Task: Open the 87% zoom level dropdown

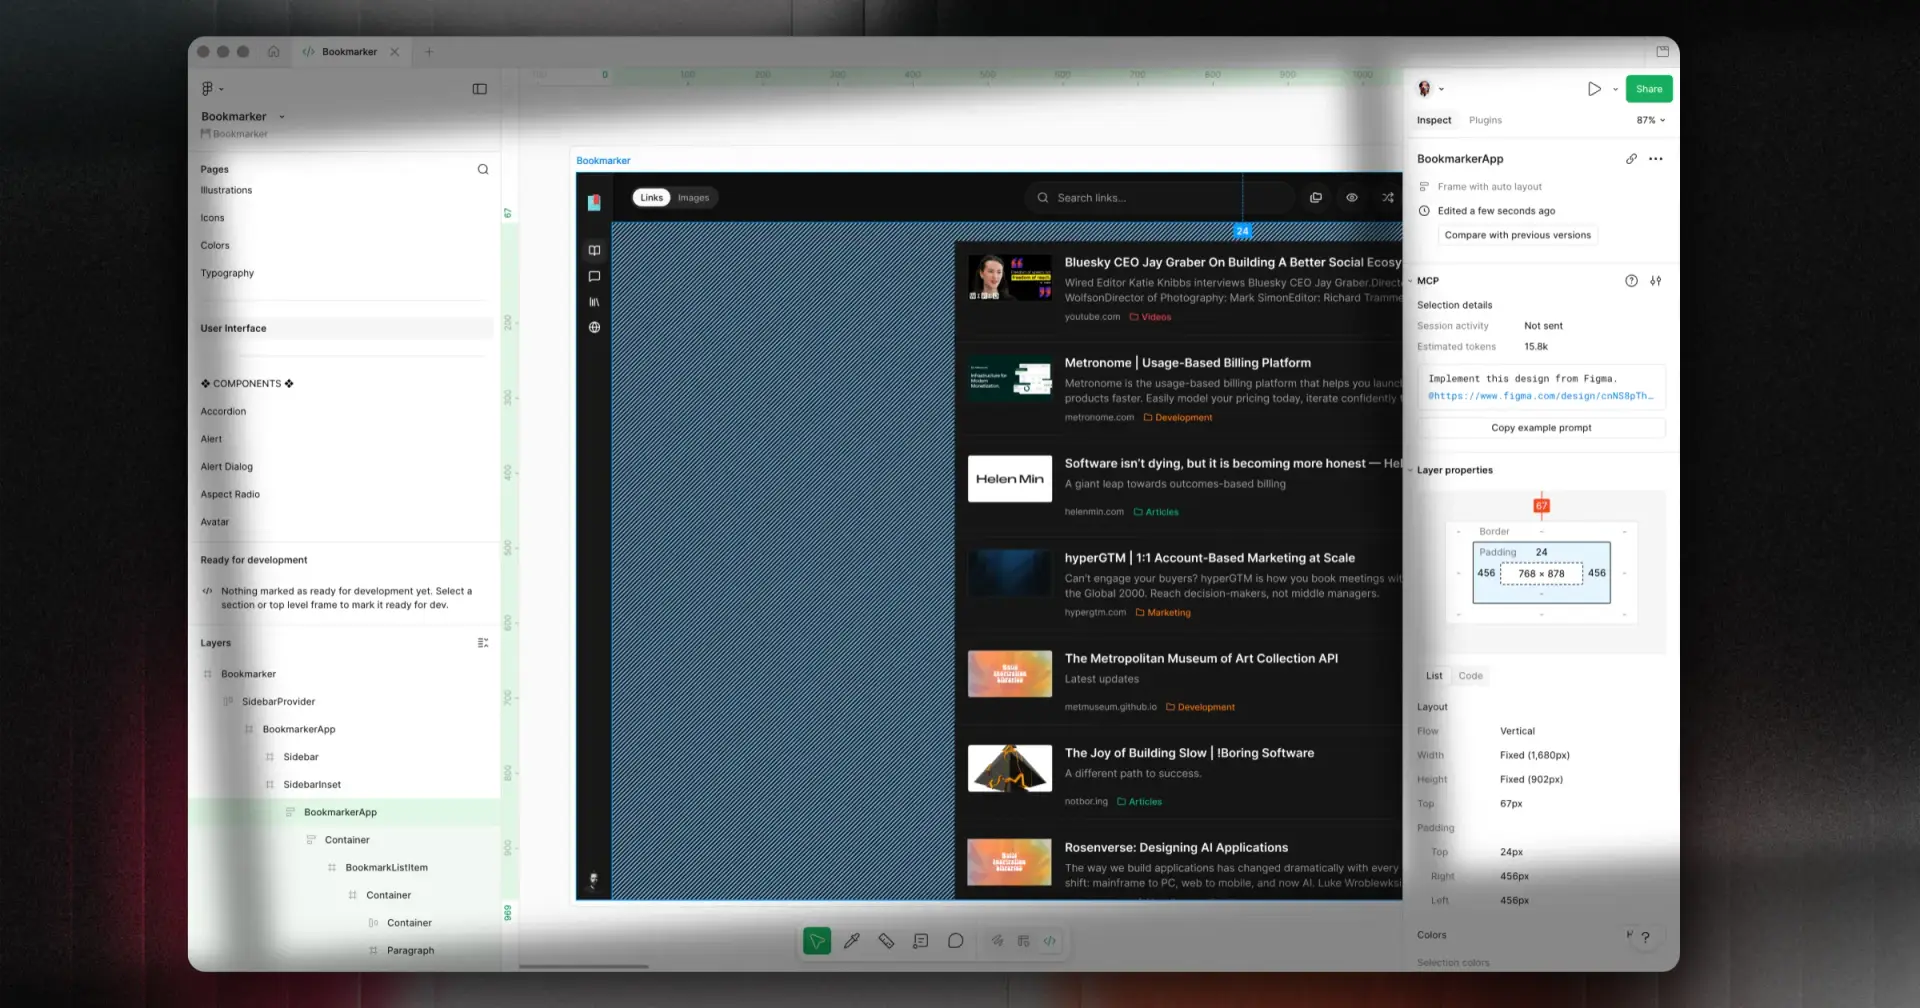Action: click(1651, 120)
